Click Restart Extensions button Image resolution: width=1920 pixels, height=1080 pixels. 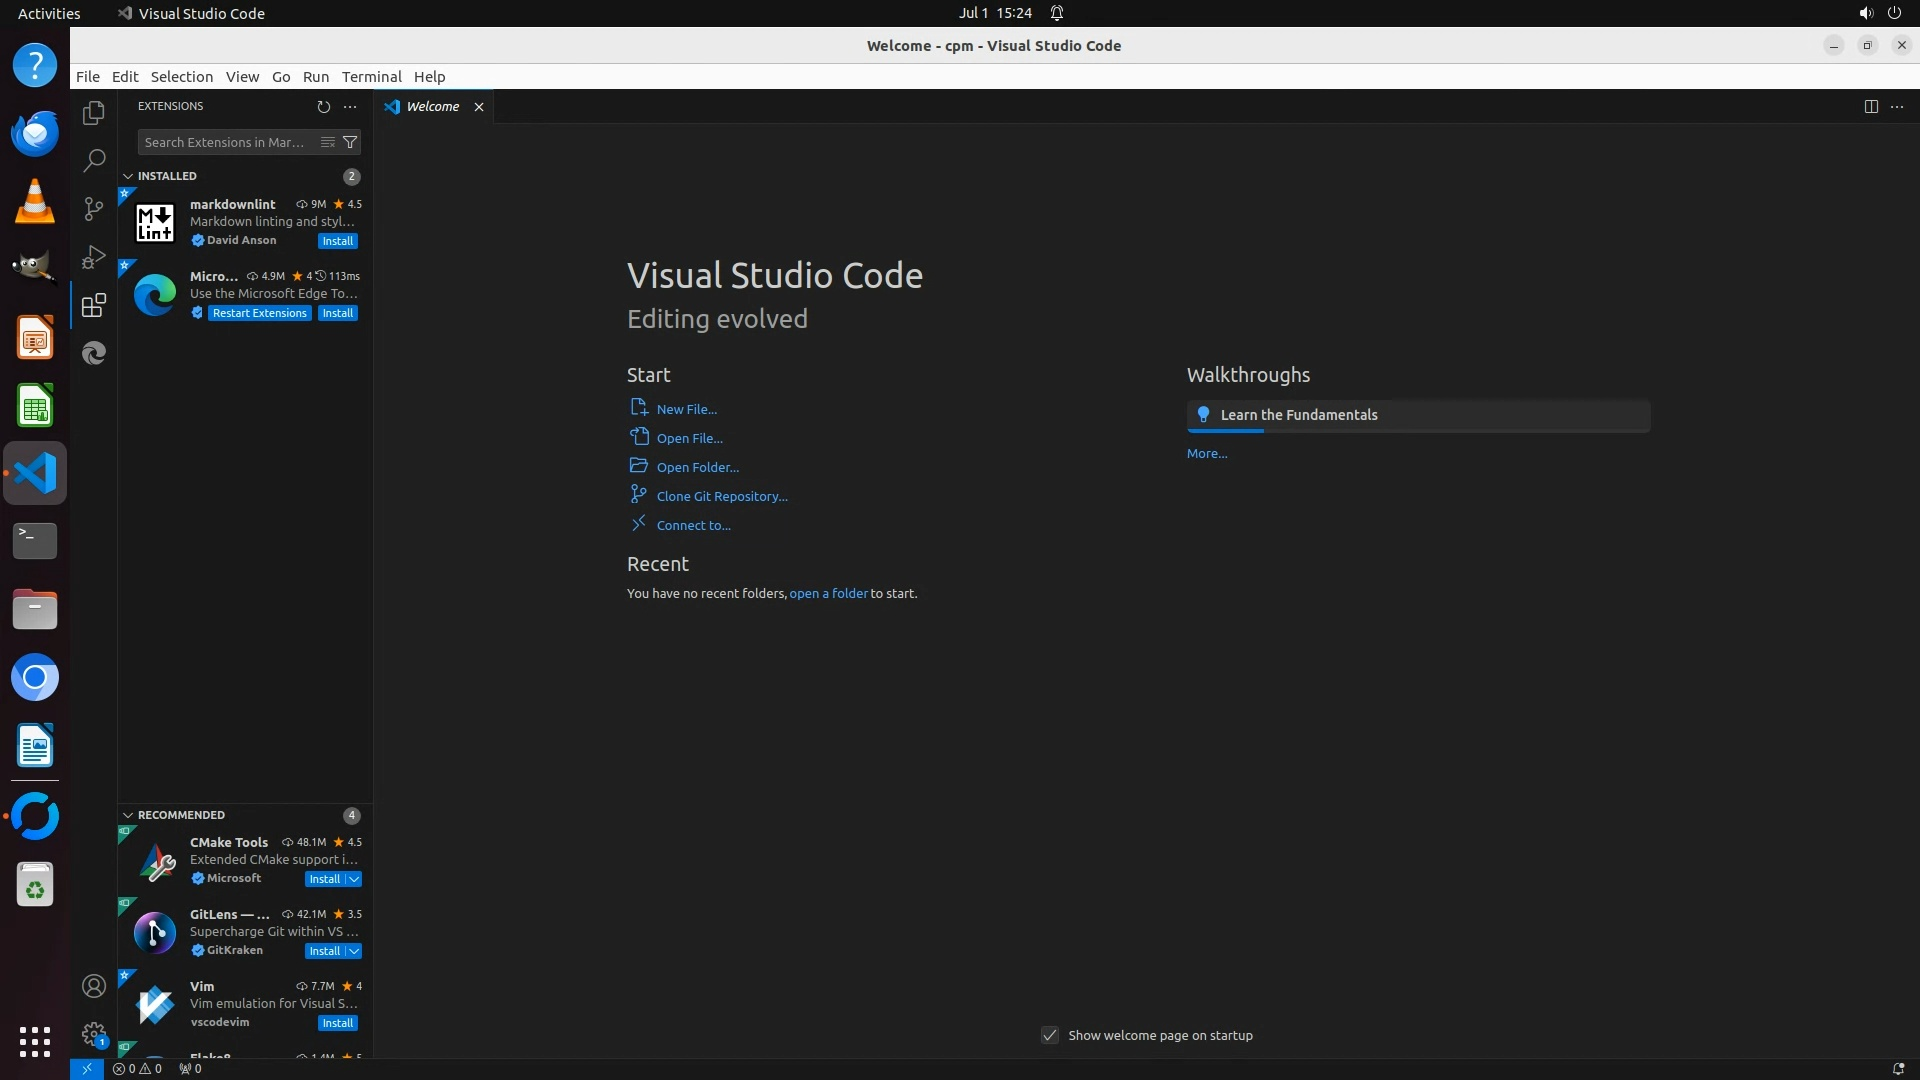[259, 313]
